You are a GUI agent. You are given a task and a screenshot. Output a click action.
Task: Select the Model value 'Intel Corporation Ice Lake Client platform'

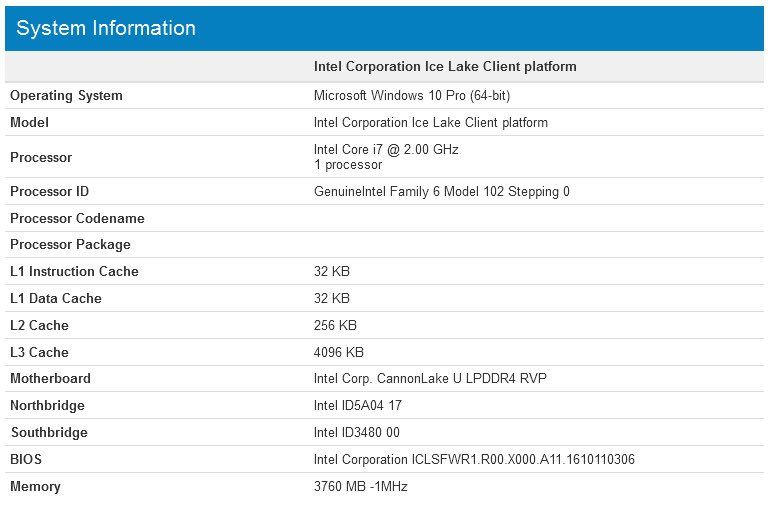pyautogui.click(x=430, y=122)
